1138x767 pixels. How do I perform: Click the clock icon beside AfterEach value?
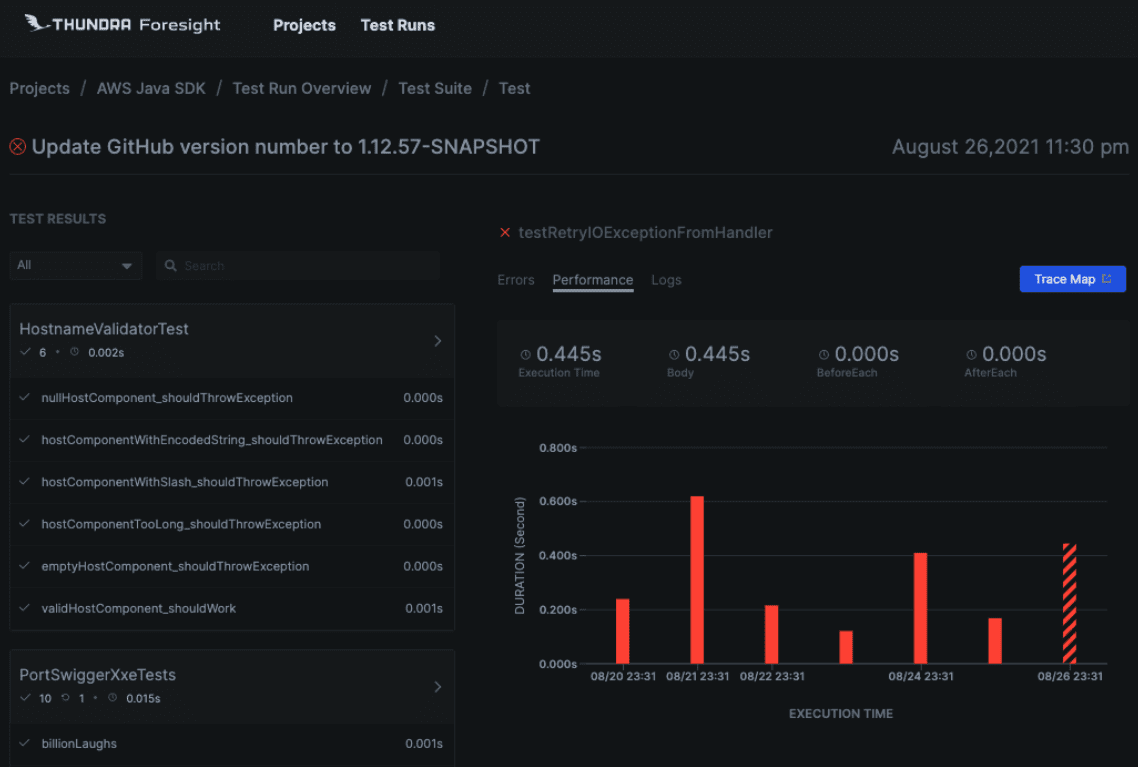[971, 355]
